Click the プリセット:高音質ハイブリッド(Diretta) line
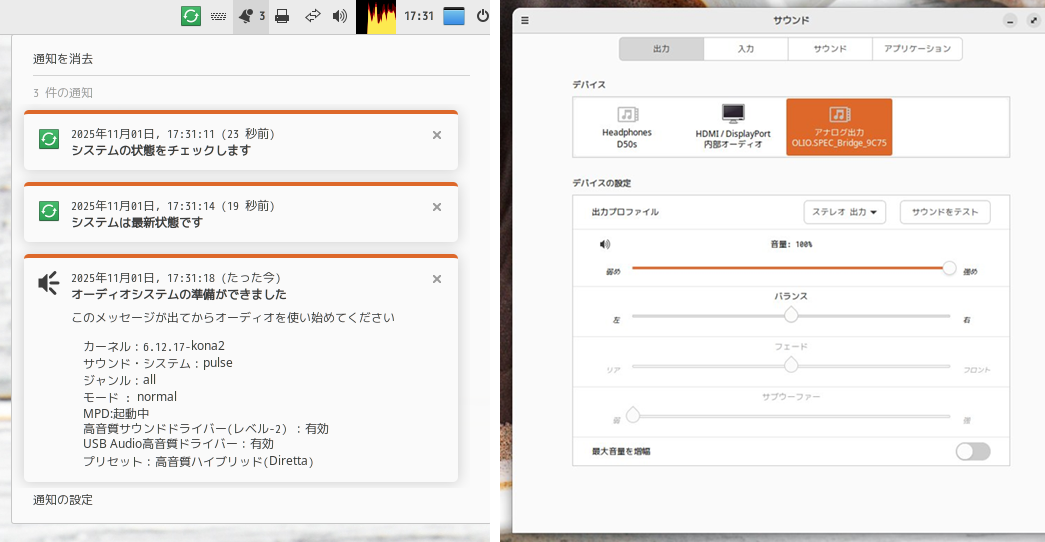Screen dimensions: 1045x542 point(198,461)
